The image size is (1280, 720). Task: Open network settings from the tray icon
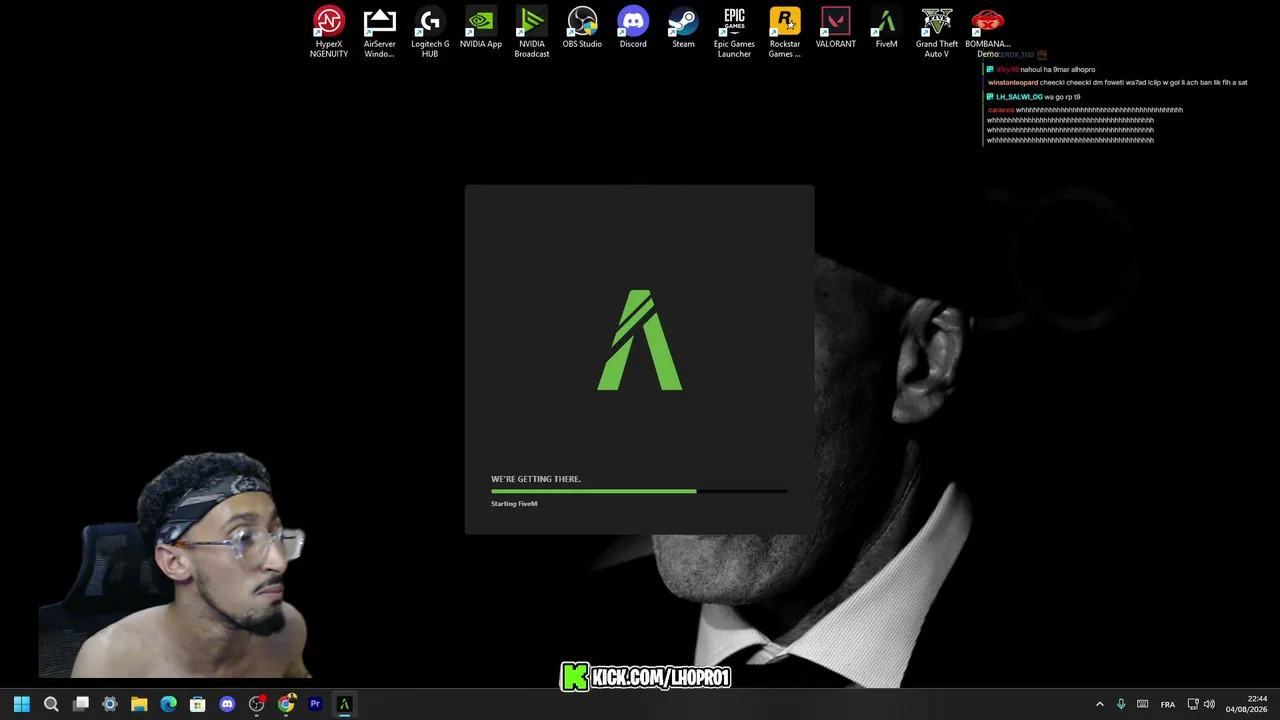pos(1192,704)
